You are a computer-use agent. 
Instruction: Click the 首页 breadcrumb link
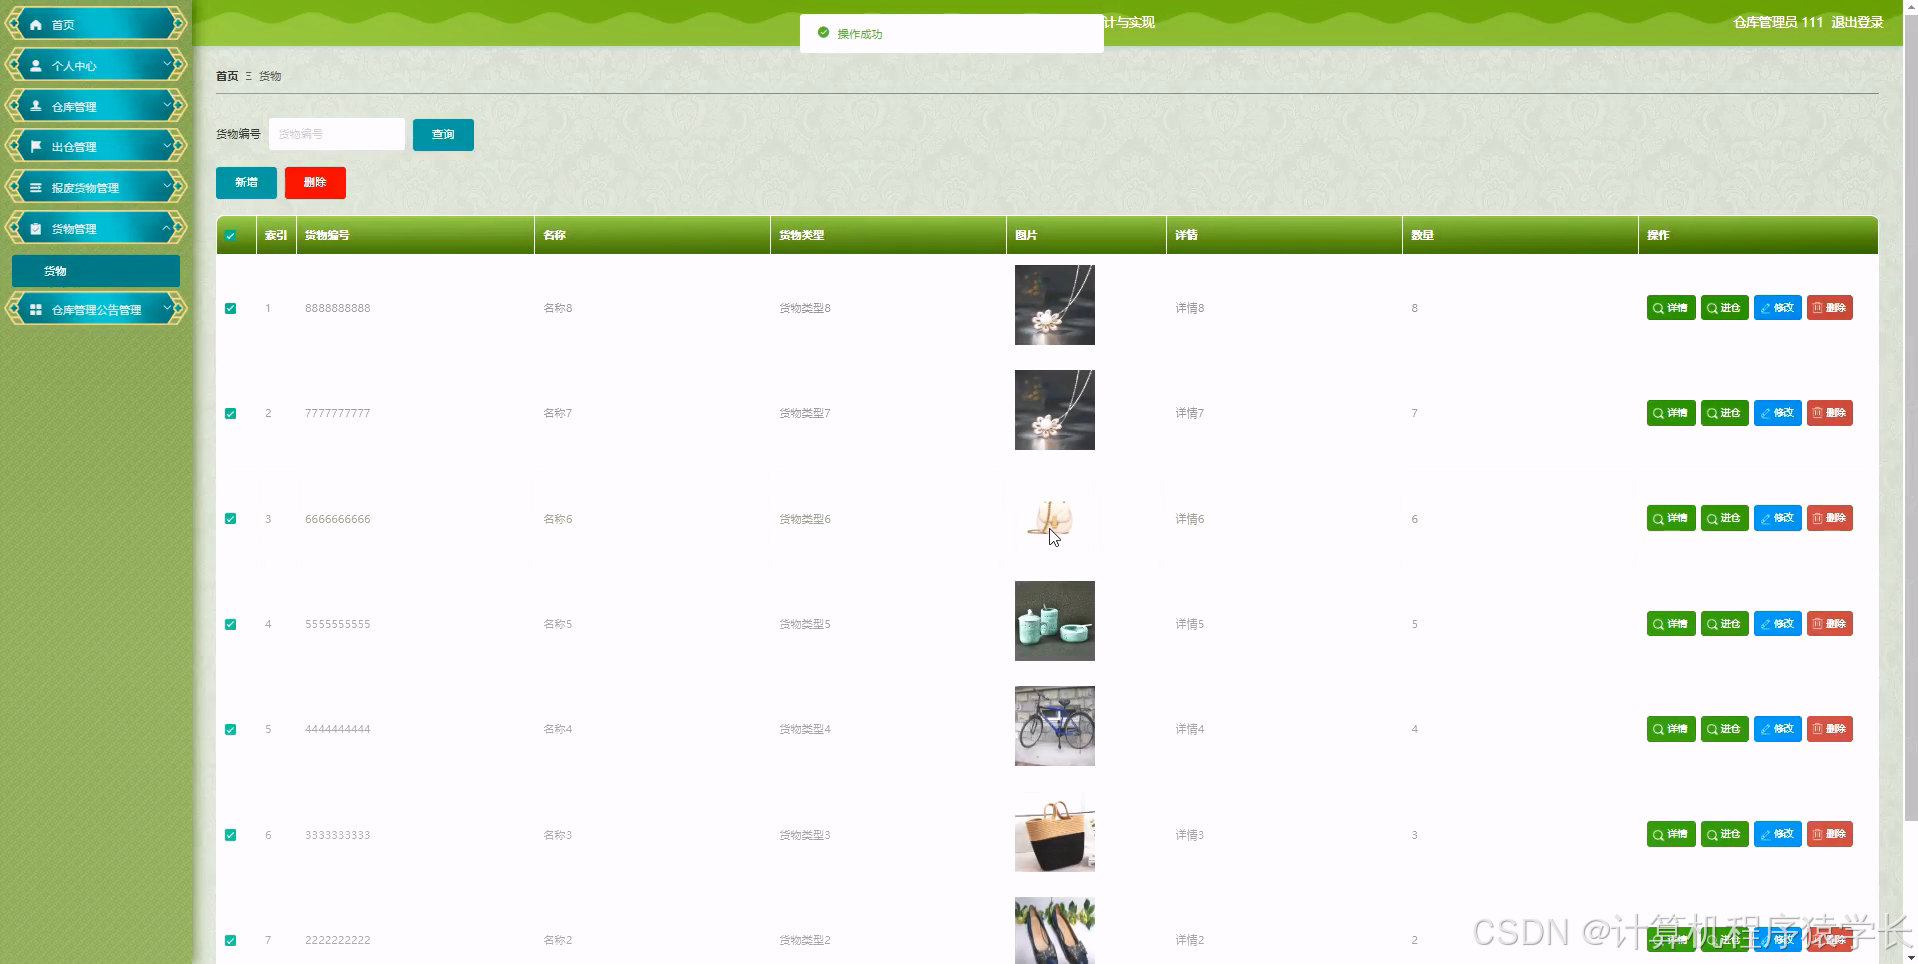point(227,76)
